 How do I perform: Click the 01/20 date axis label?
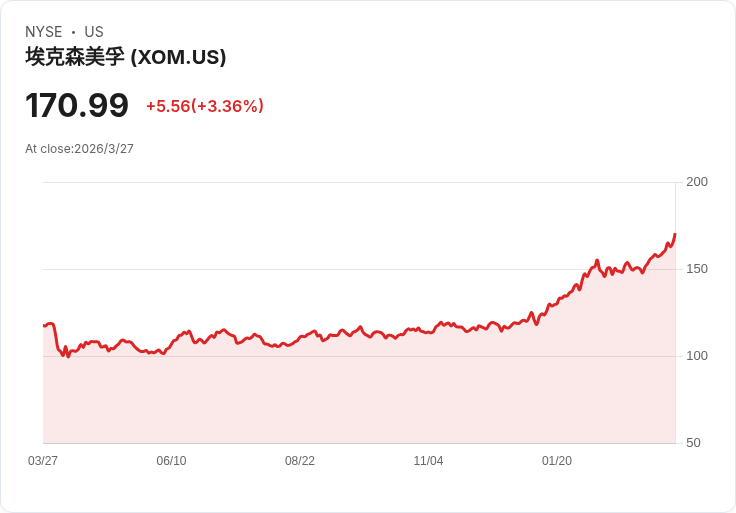click(x=557, y=461)
